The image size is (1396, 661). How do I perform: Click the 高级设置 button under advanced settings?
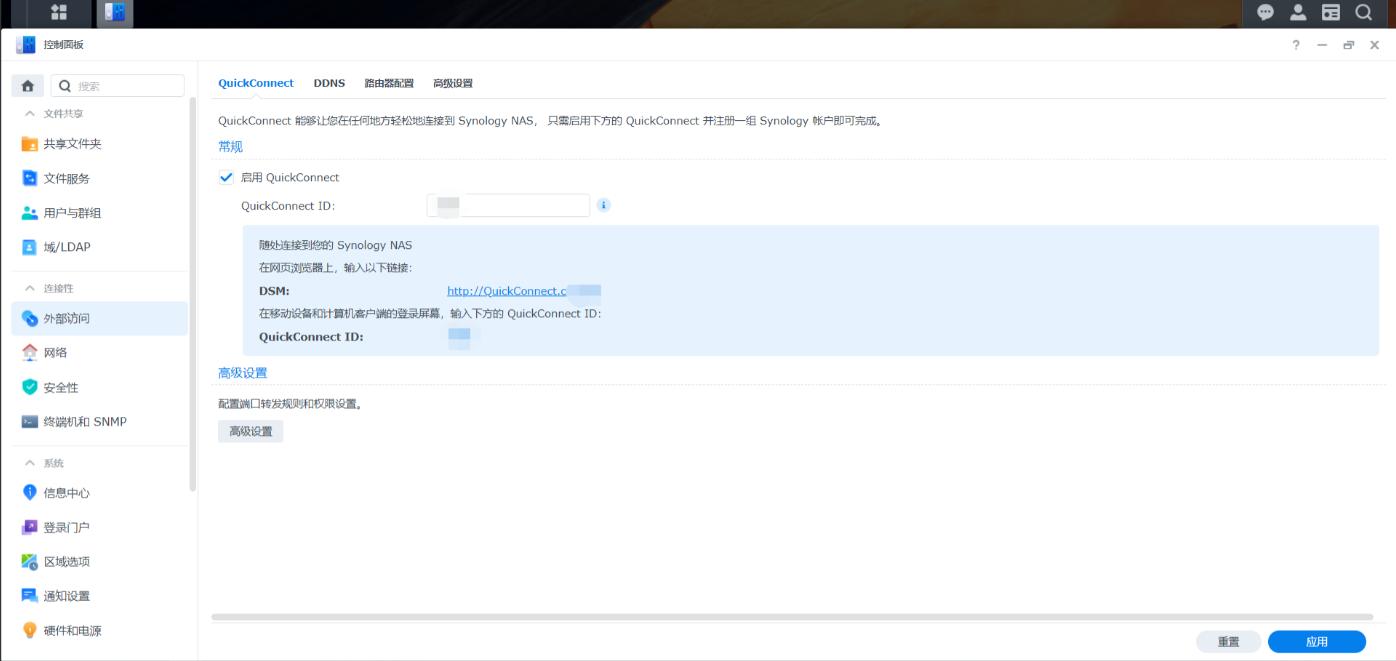click(251, 431)
